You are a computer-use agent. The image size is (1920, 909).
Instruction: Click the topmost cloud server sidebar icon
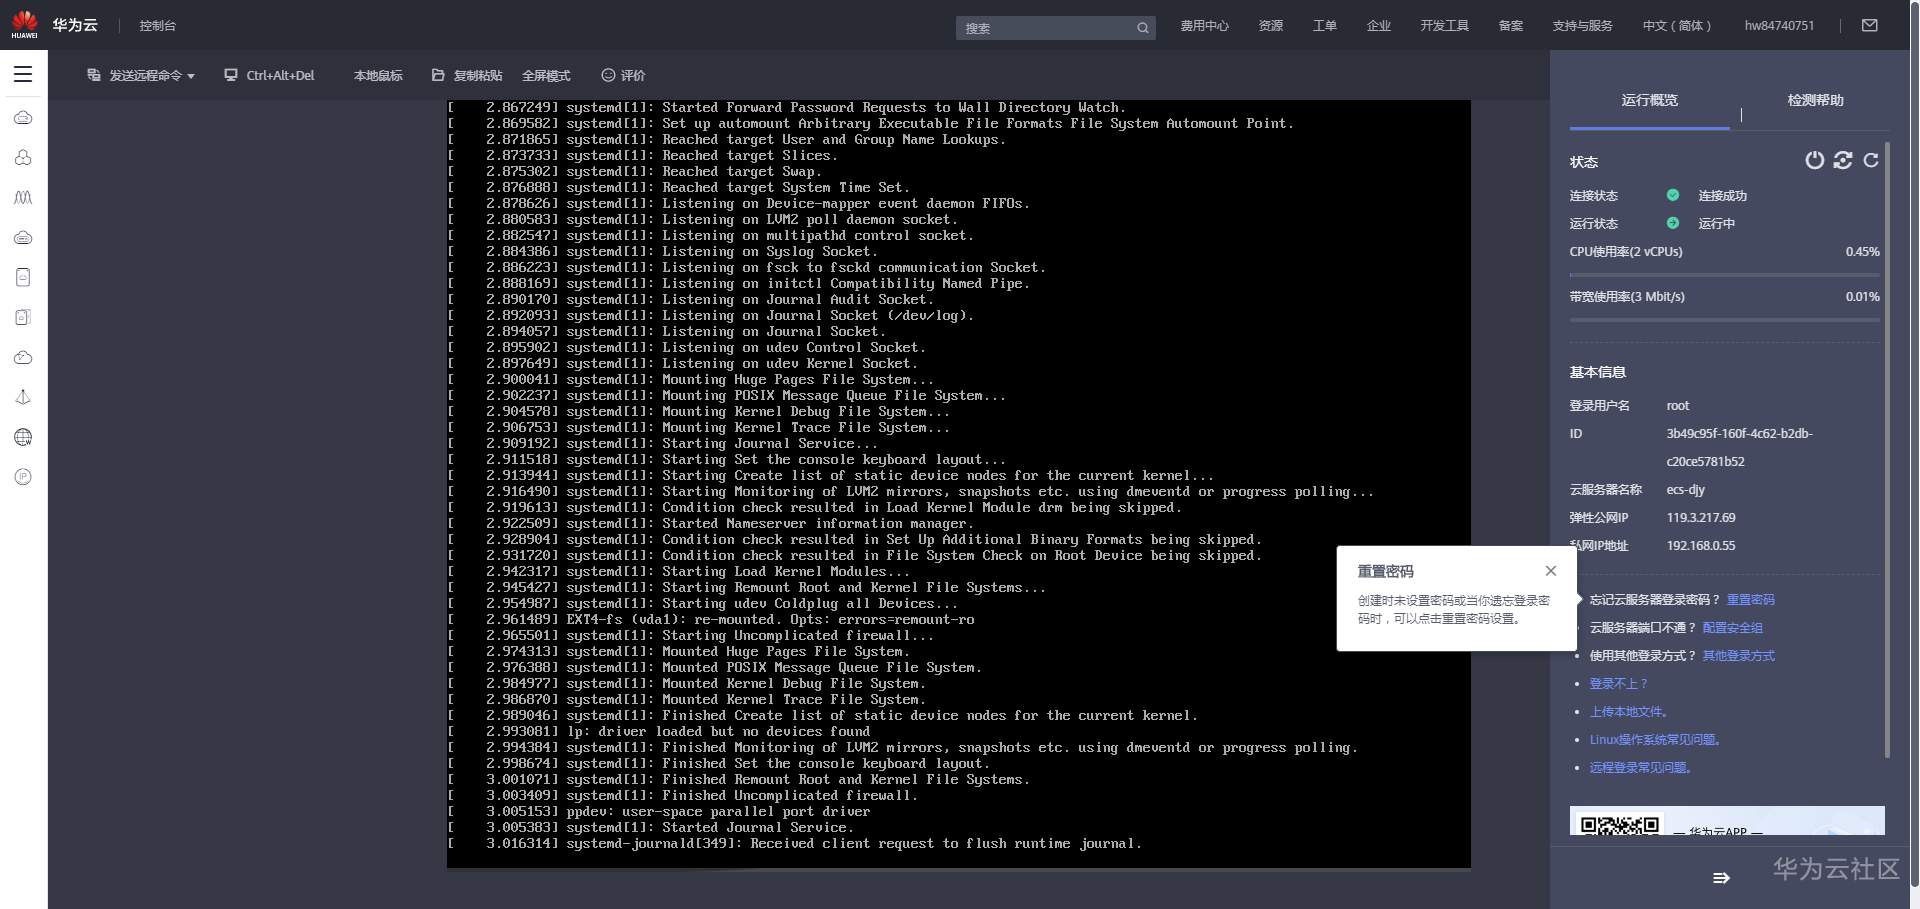pyautogui.click(x=23, y=117)
